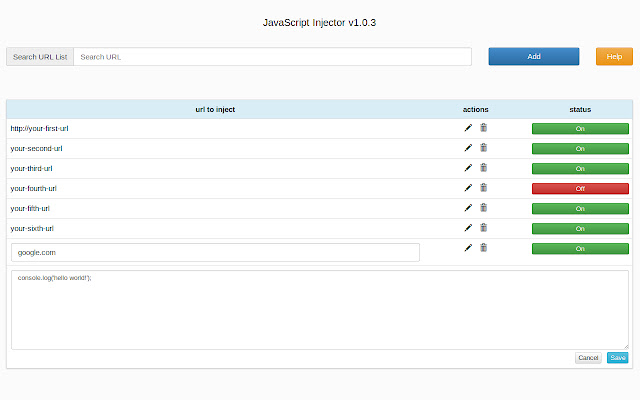Cancel editing the google.com script
The width and height of the screenshot is (640, 400).
tap(588, 358)
